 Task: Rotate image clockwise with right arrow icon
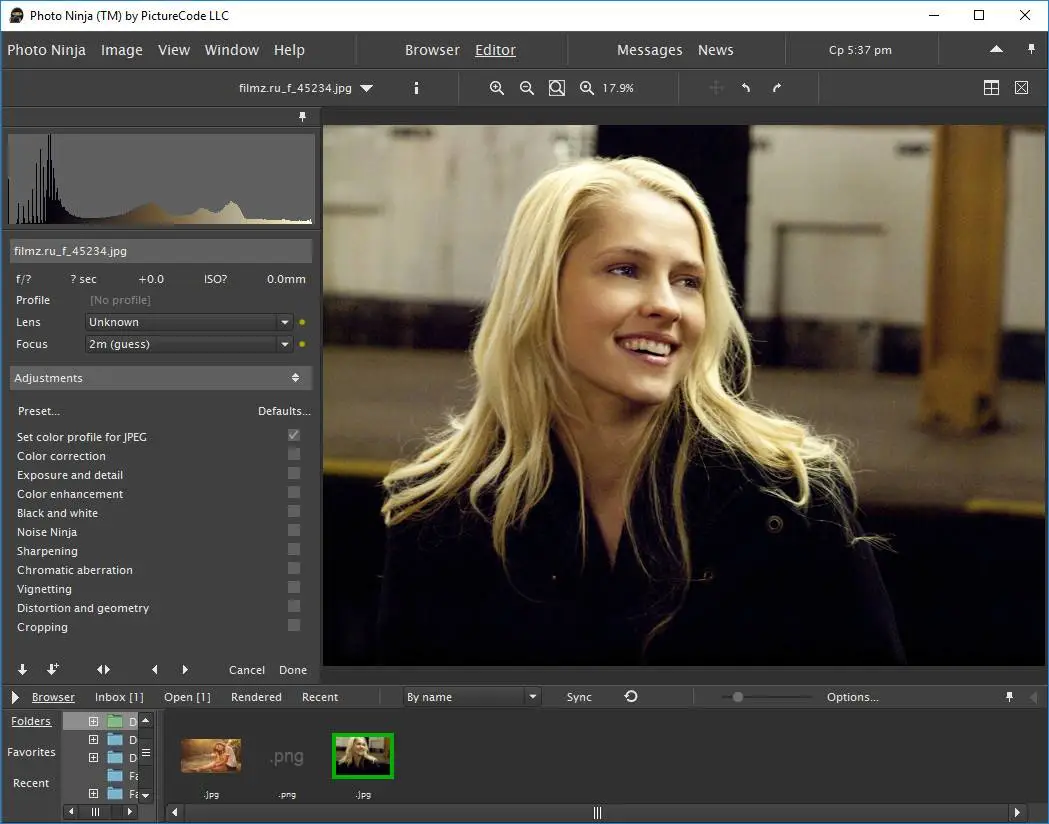[776, 88]
